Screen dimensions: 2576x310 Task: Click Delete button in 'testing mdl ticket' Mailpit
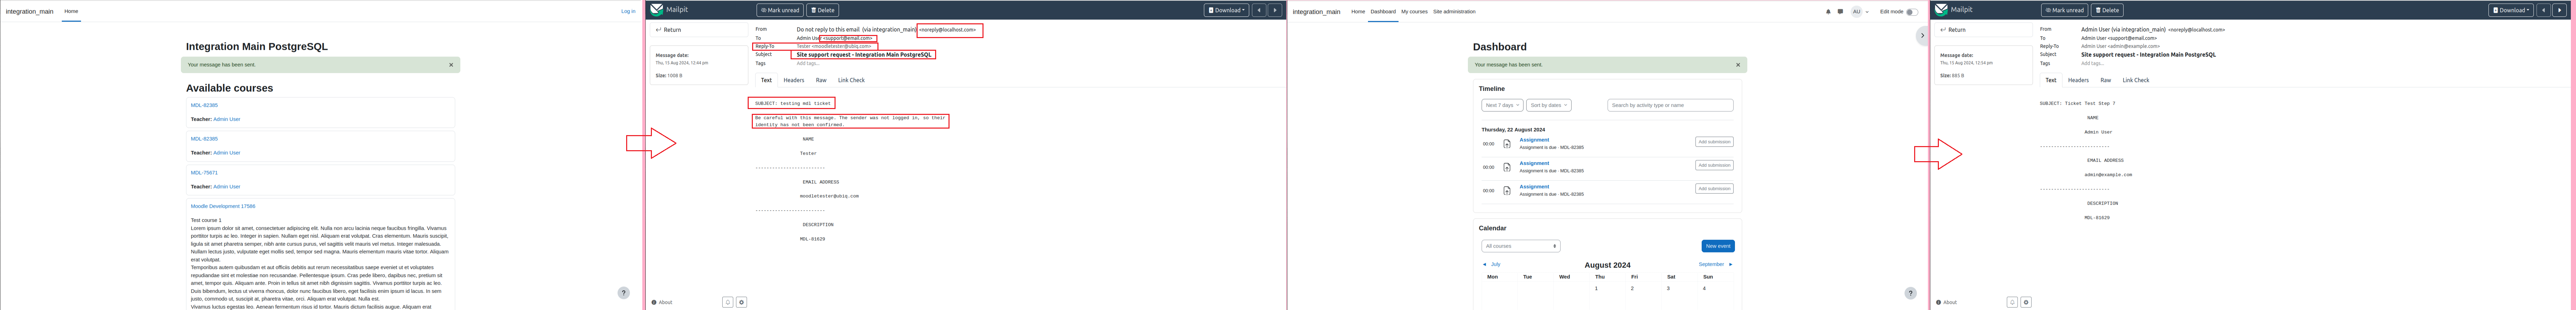coord(823,10)
